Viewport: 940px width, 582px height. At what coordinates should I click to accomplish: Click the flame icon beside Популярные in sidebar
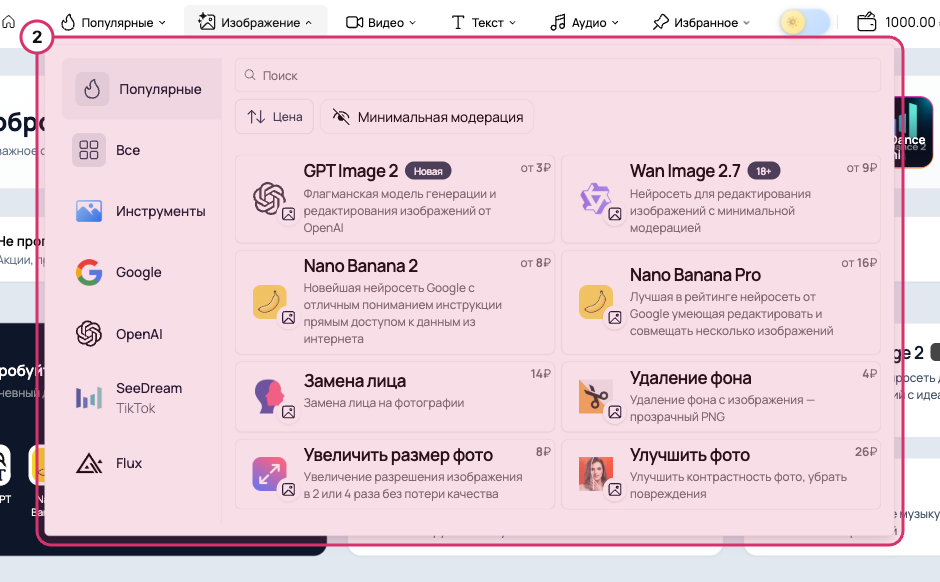pos(92,89)
